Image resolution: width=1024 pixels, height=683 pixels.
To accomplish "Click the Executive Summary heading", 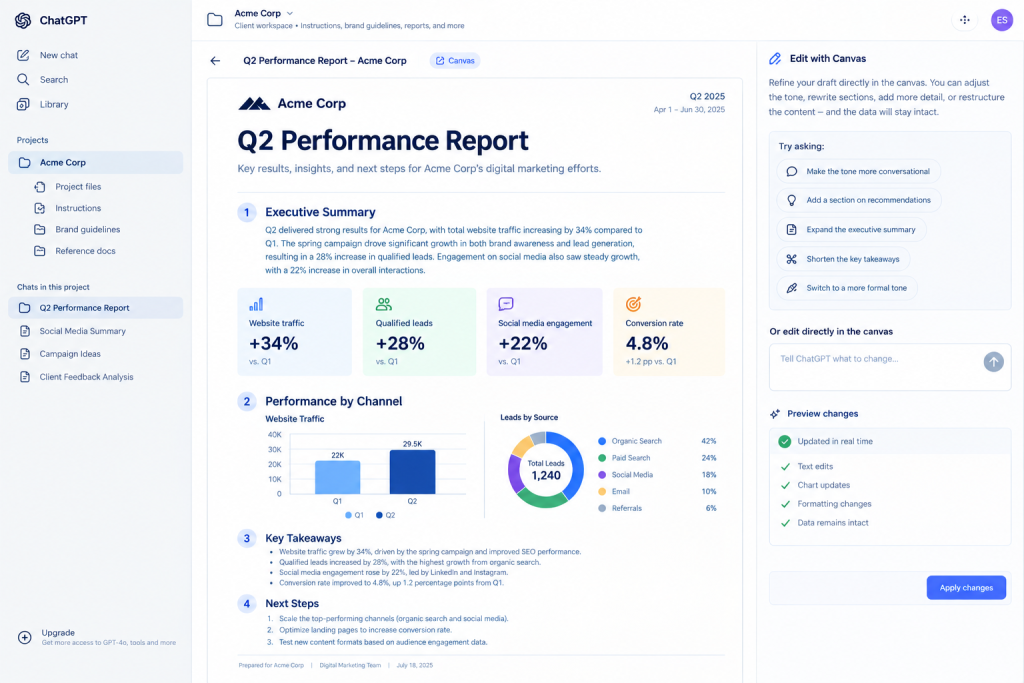I will point(320,212).
